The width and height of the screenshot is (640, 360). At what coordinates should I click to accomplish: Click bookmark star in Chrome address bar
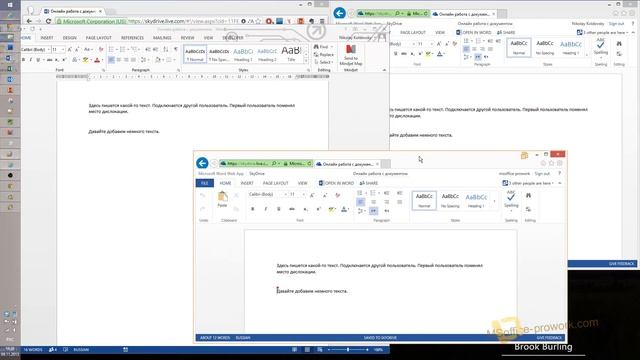point(258,21)
